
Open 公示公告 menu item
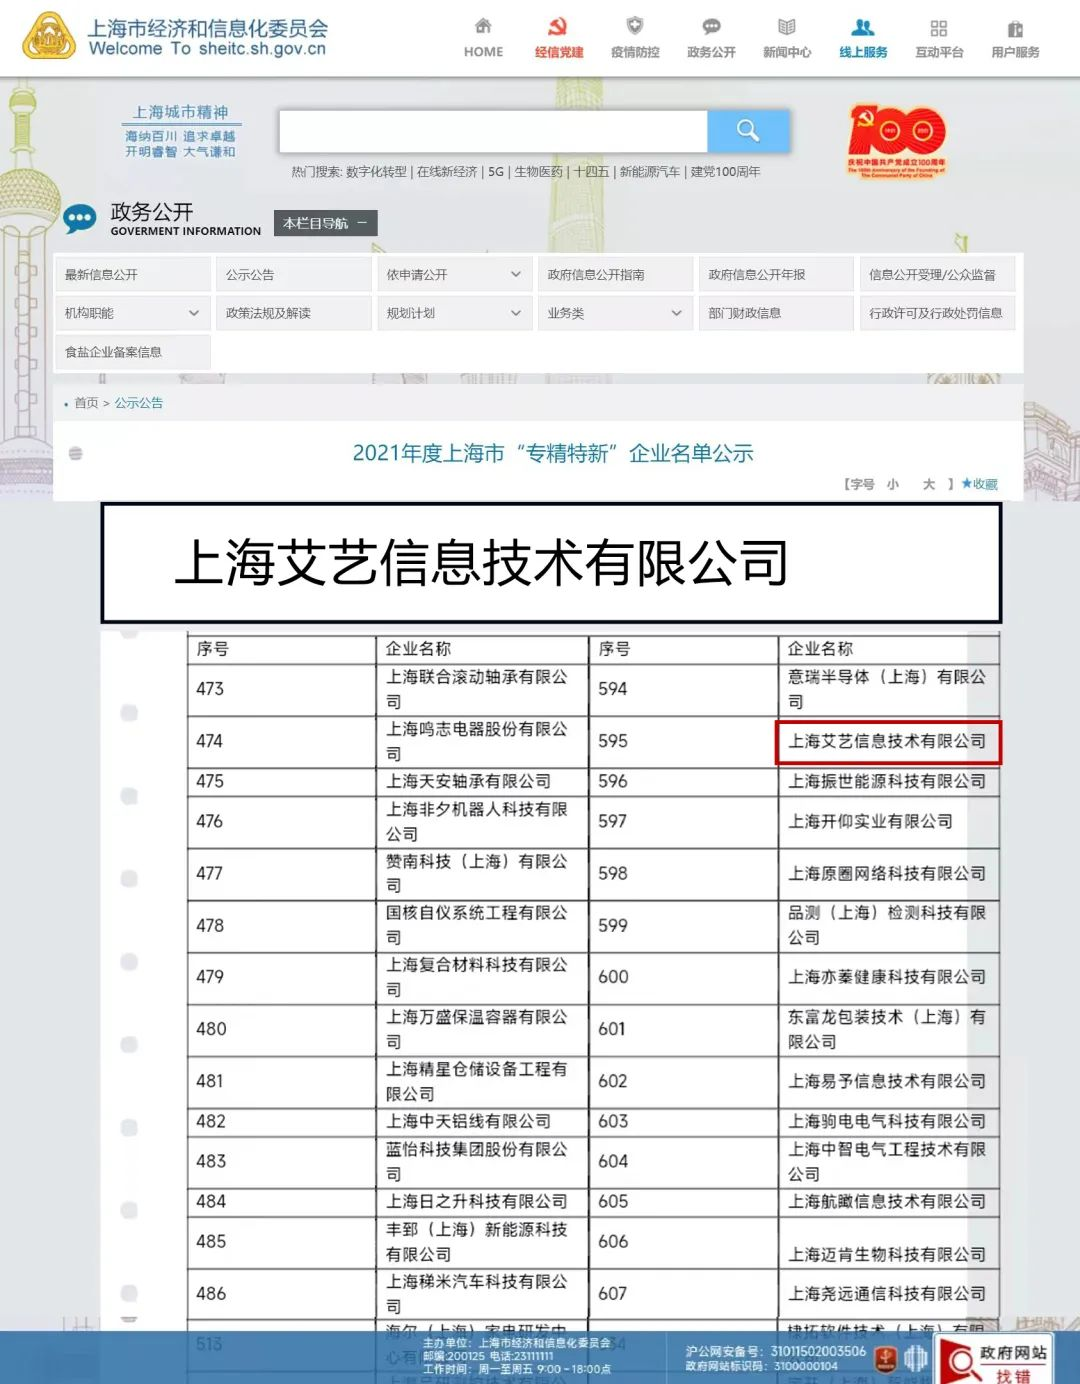294,274
